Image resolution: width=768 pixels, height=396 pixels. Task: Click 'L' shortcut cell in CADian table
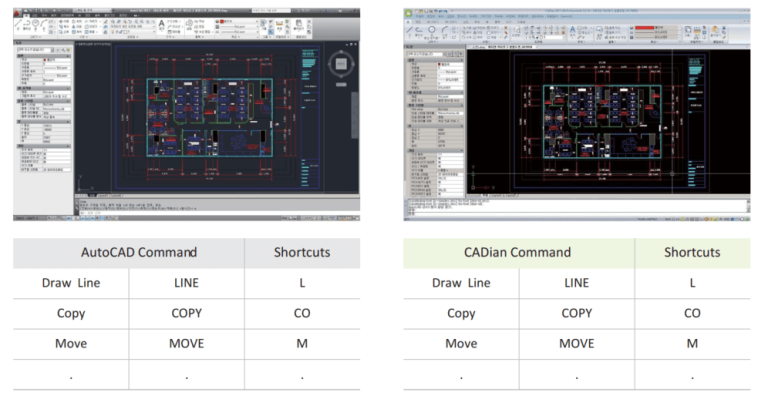[x=692, y=283]
